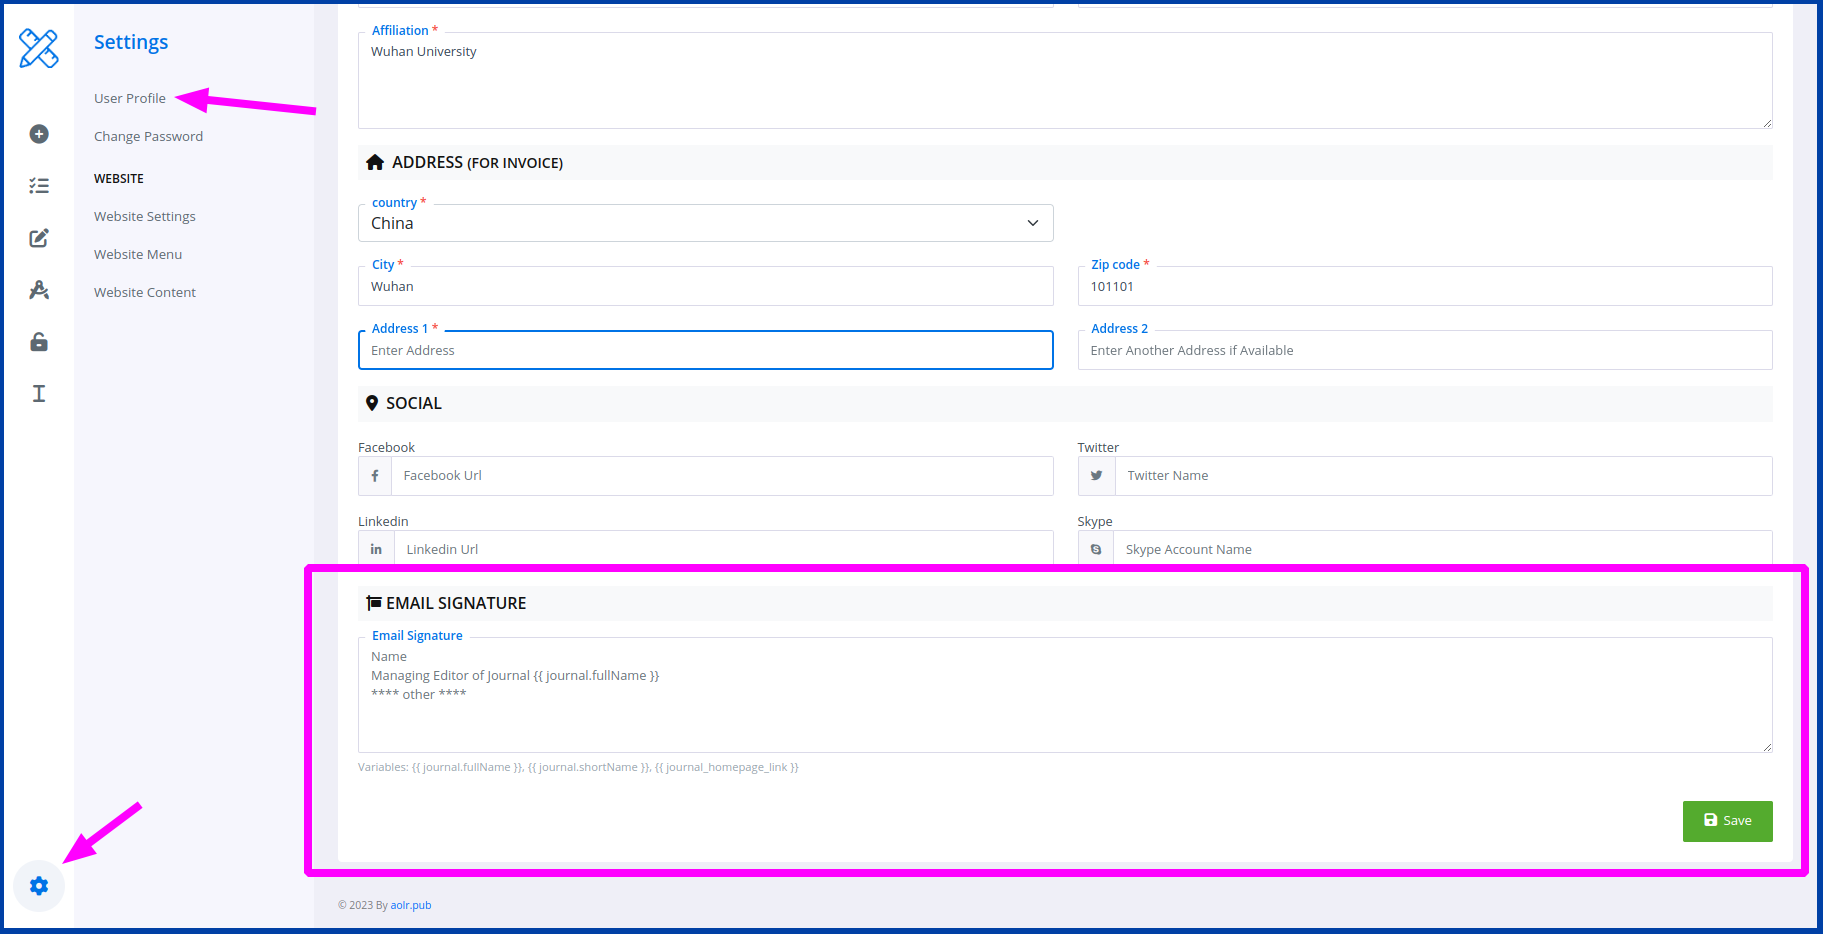Screen dimensions: 1823x934
Task: Open Website Content menu item
Action: (145, 292)
